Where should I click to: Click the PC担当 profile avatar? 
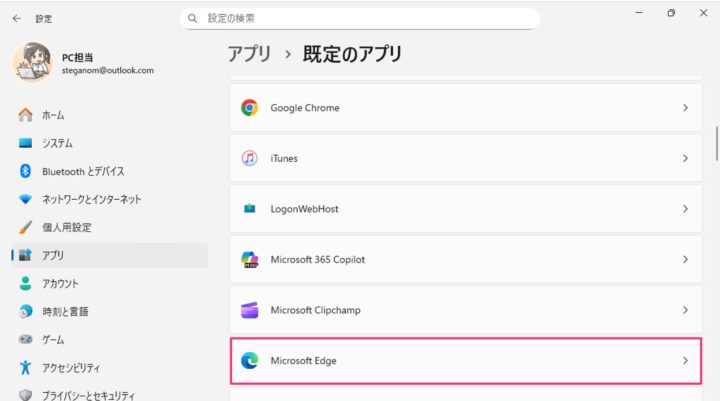pyautogui.click(x=32, y=62)
